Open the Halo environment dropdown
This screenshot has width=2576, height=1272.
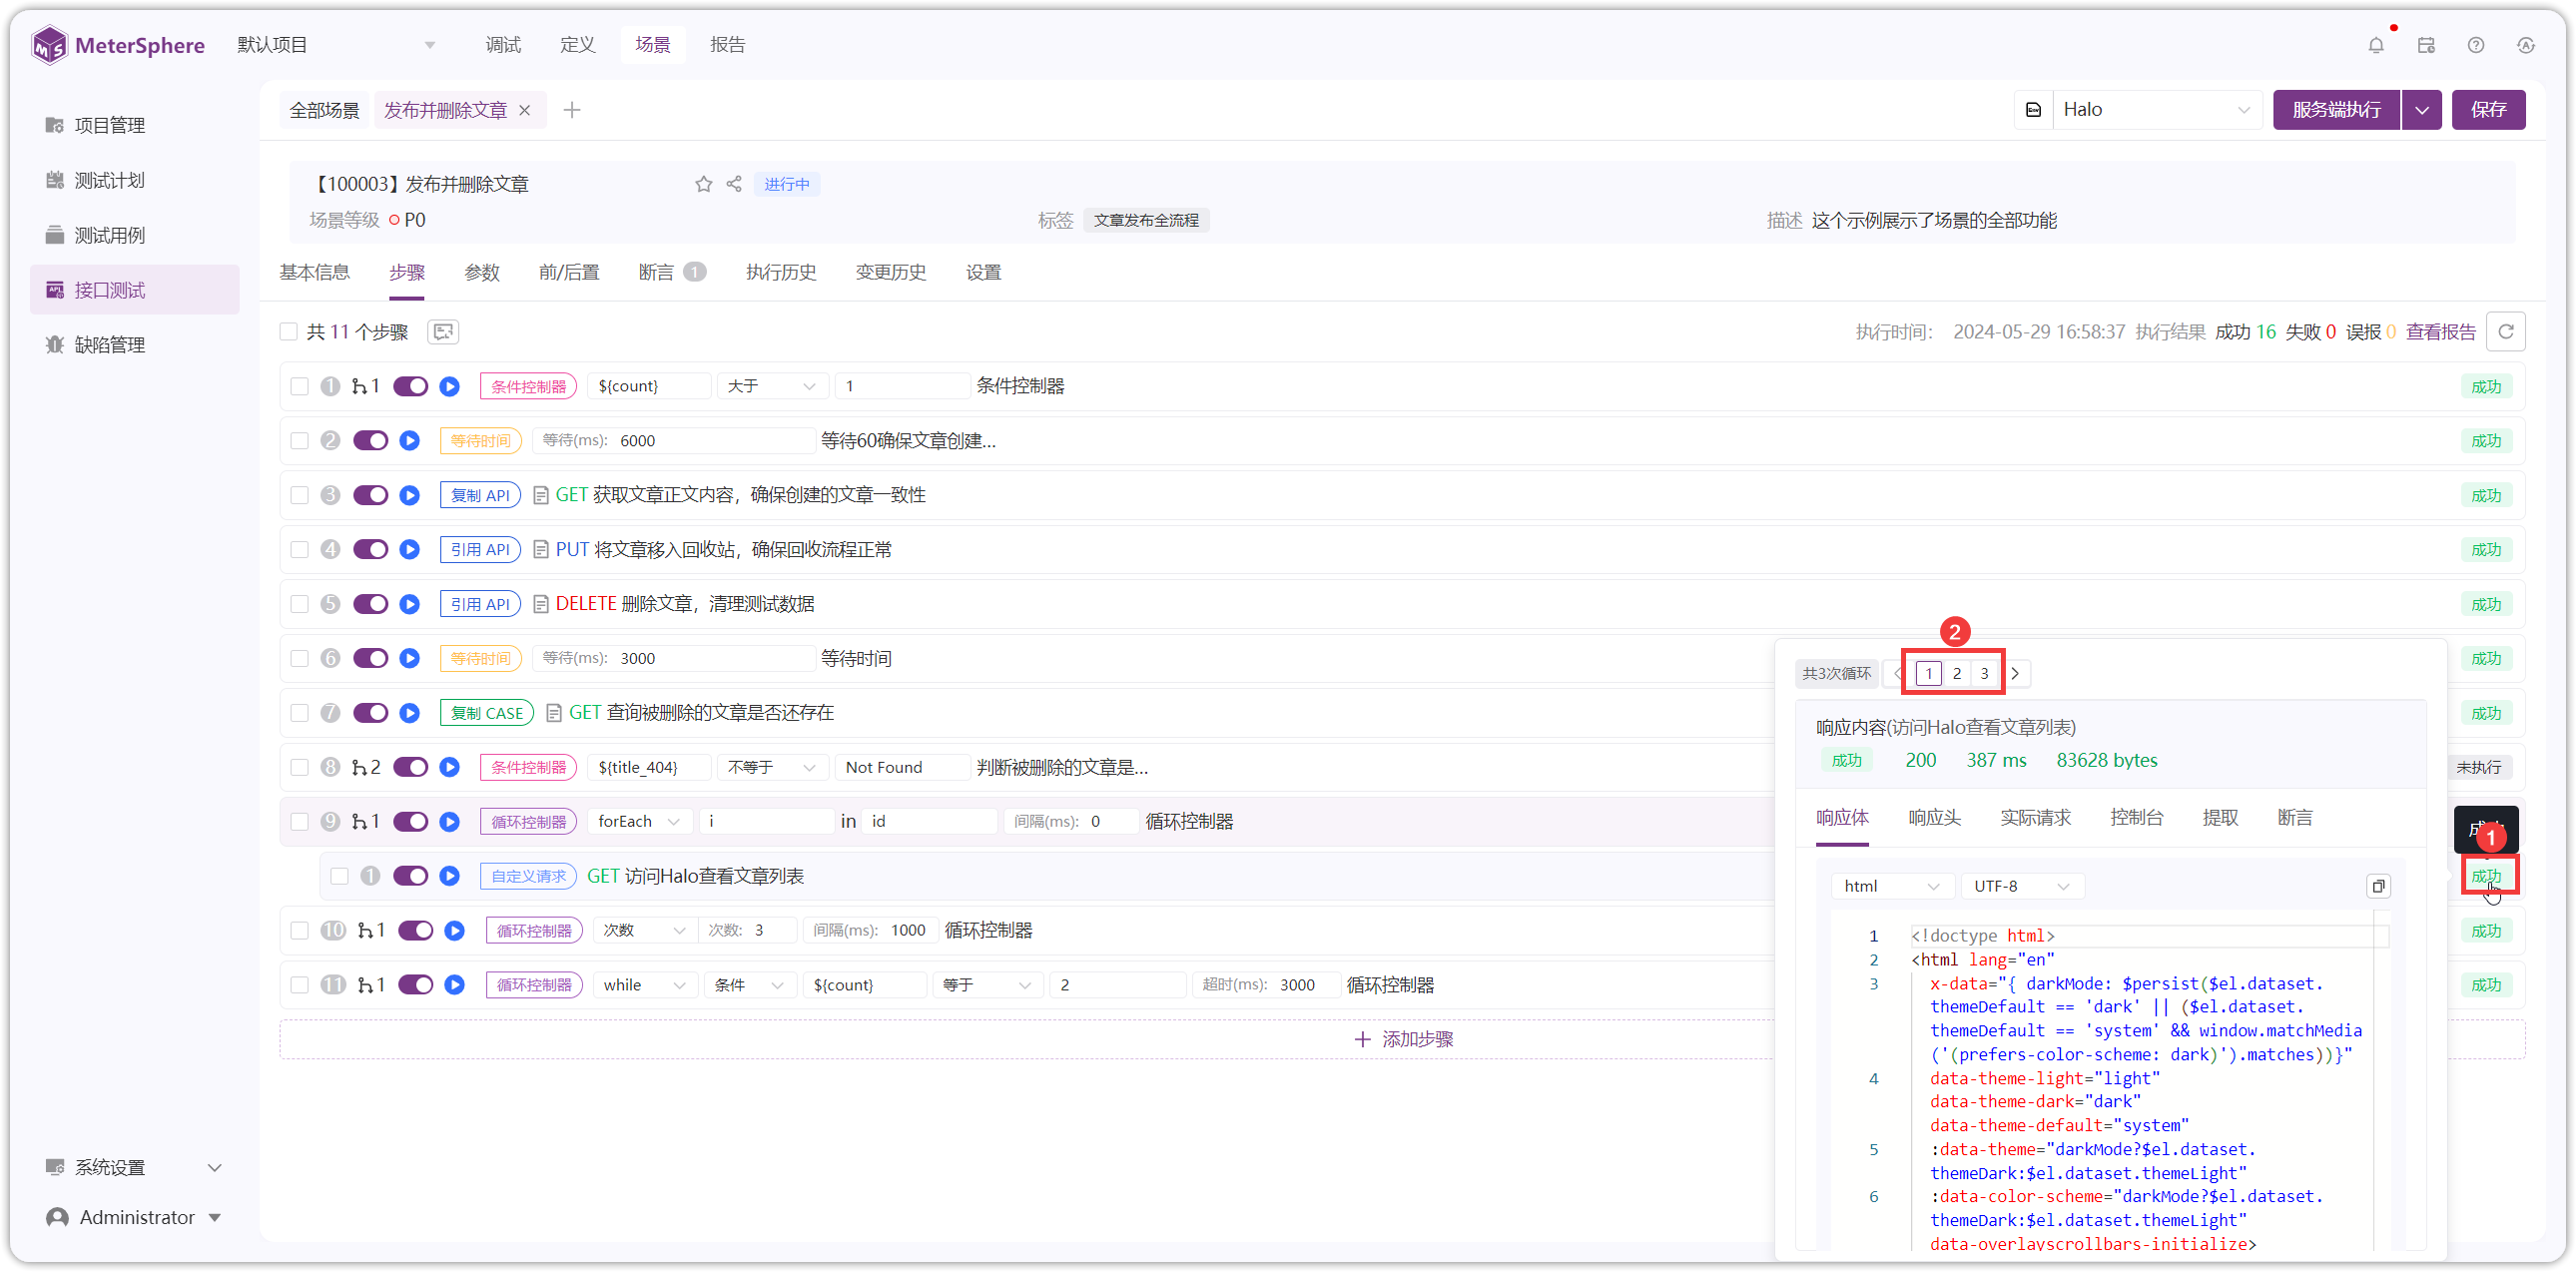pyautogui.click(x=2158, y=110)
